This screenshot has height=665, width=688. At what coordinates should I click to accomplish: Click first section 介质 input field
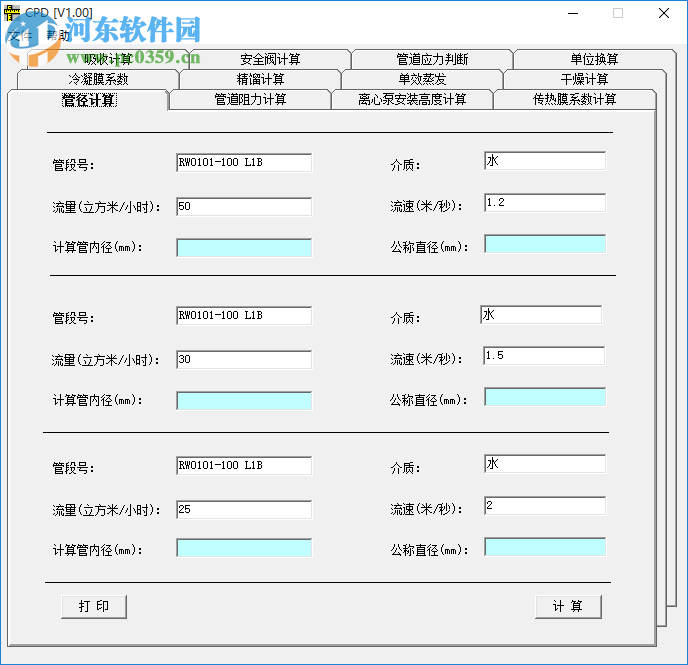545,161
